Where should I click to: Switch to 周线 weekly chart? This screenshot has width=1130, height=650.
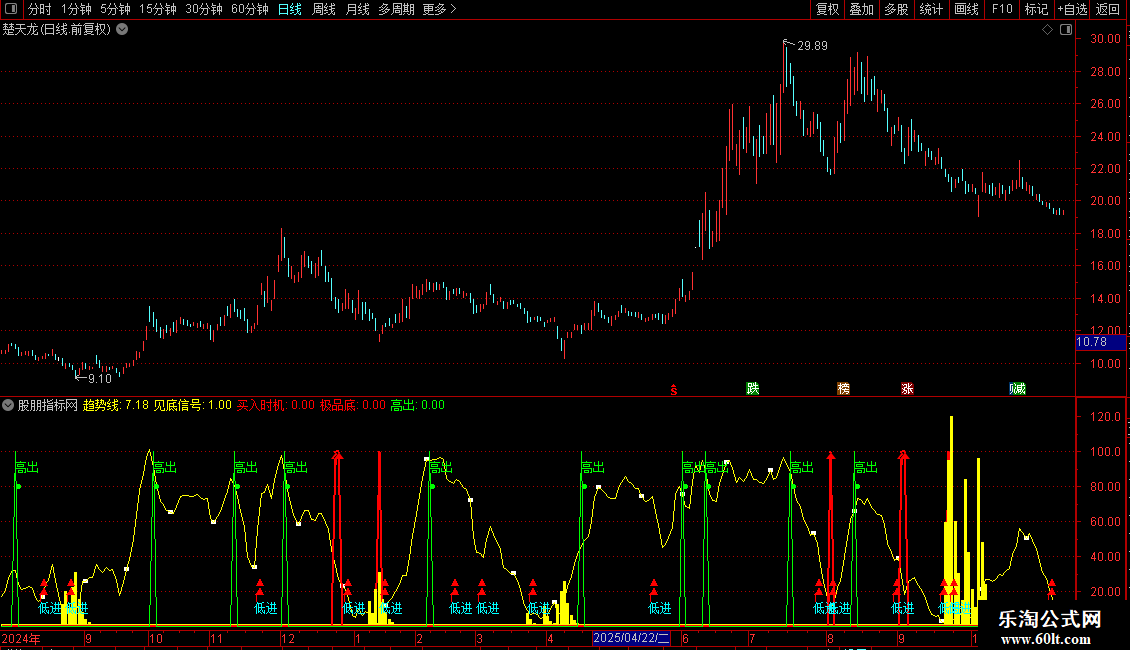click(x=324, y=9)
